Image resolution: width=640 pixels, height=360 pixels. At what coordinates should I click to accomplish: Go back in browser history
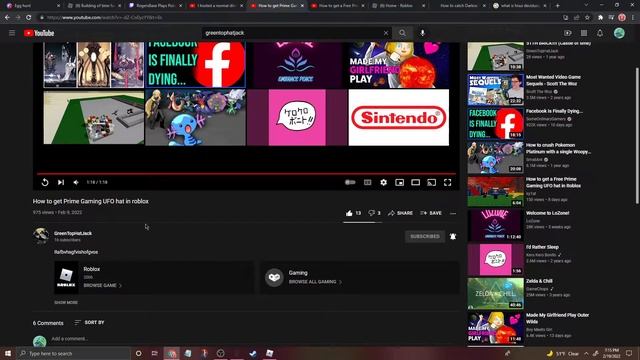point(7,18)
